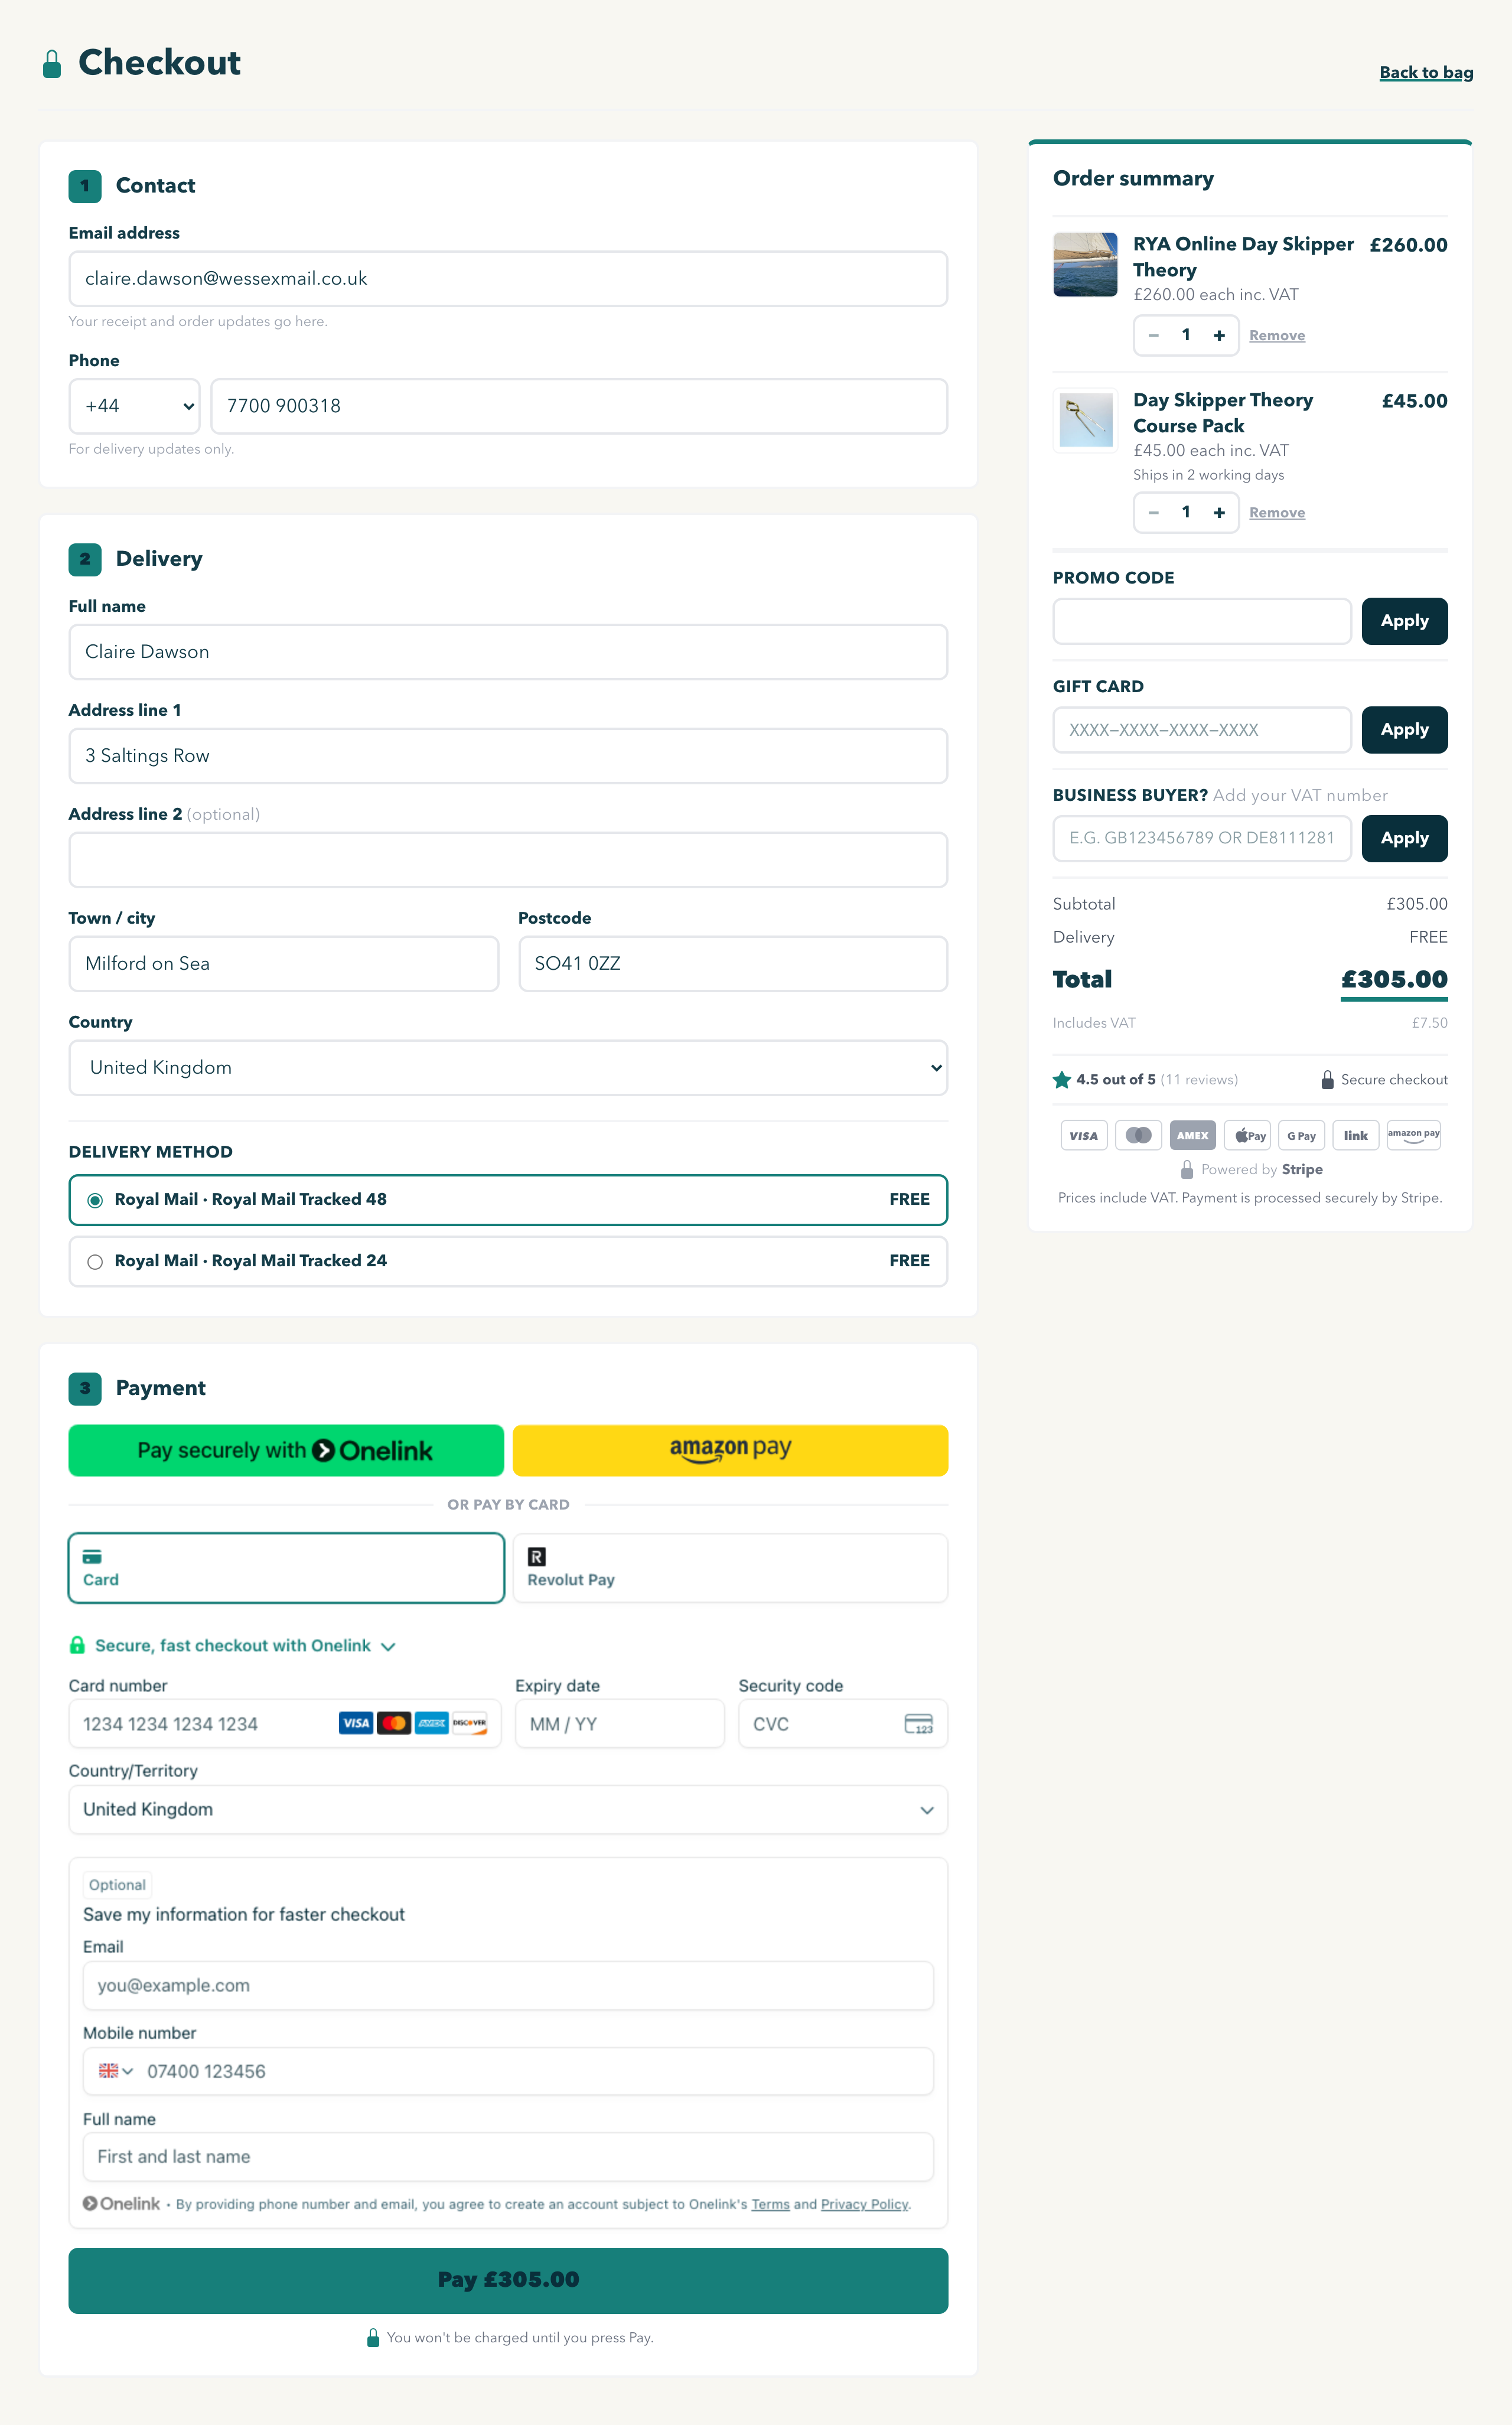Click the Link payment badge
1512x2425 pixels.
(1356, 1135)
